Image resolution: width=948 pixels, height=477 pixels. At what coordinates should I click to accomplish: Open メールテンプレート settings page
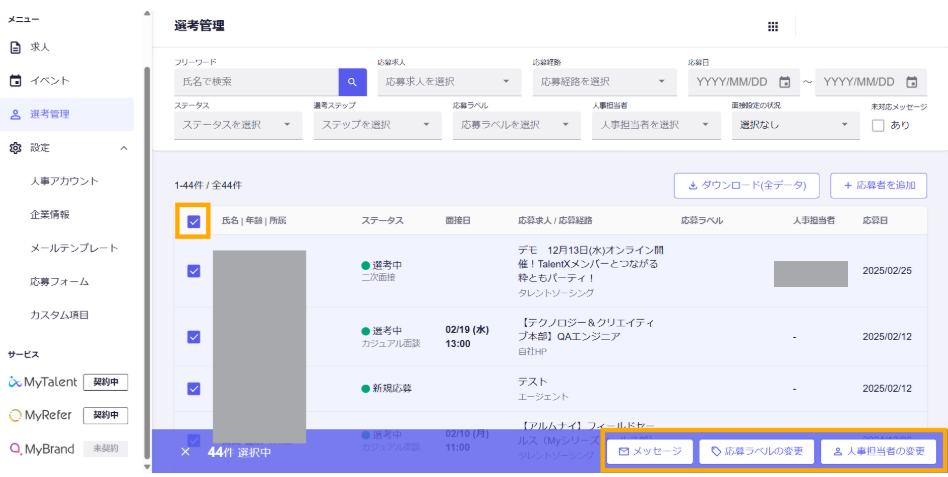point(74,248)
